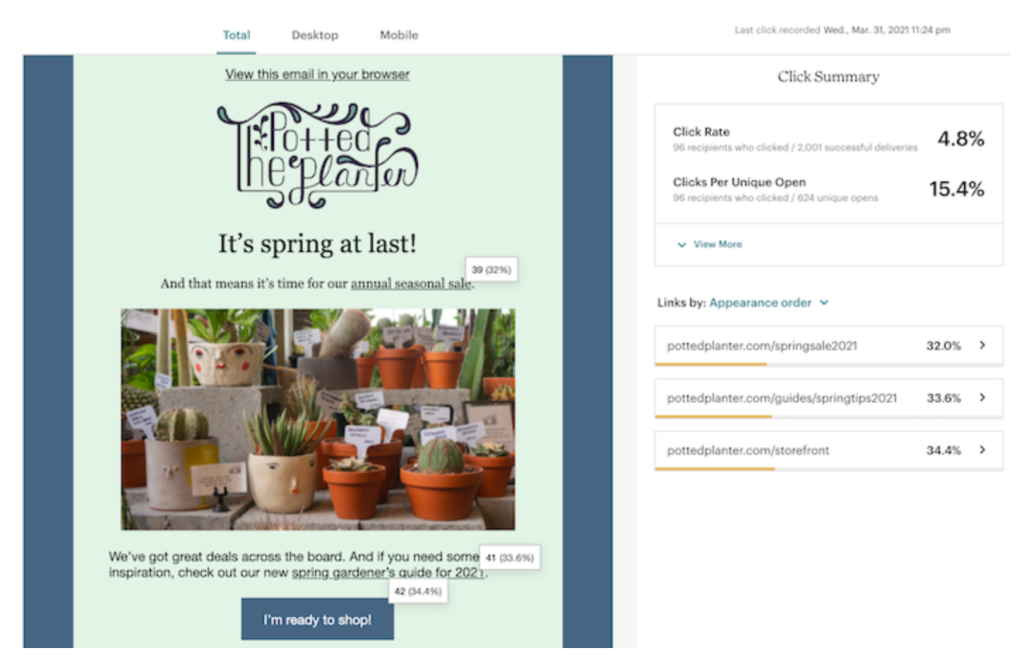
Task: Open View this email in your browser link
Action: click(x=317, y=74)
